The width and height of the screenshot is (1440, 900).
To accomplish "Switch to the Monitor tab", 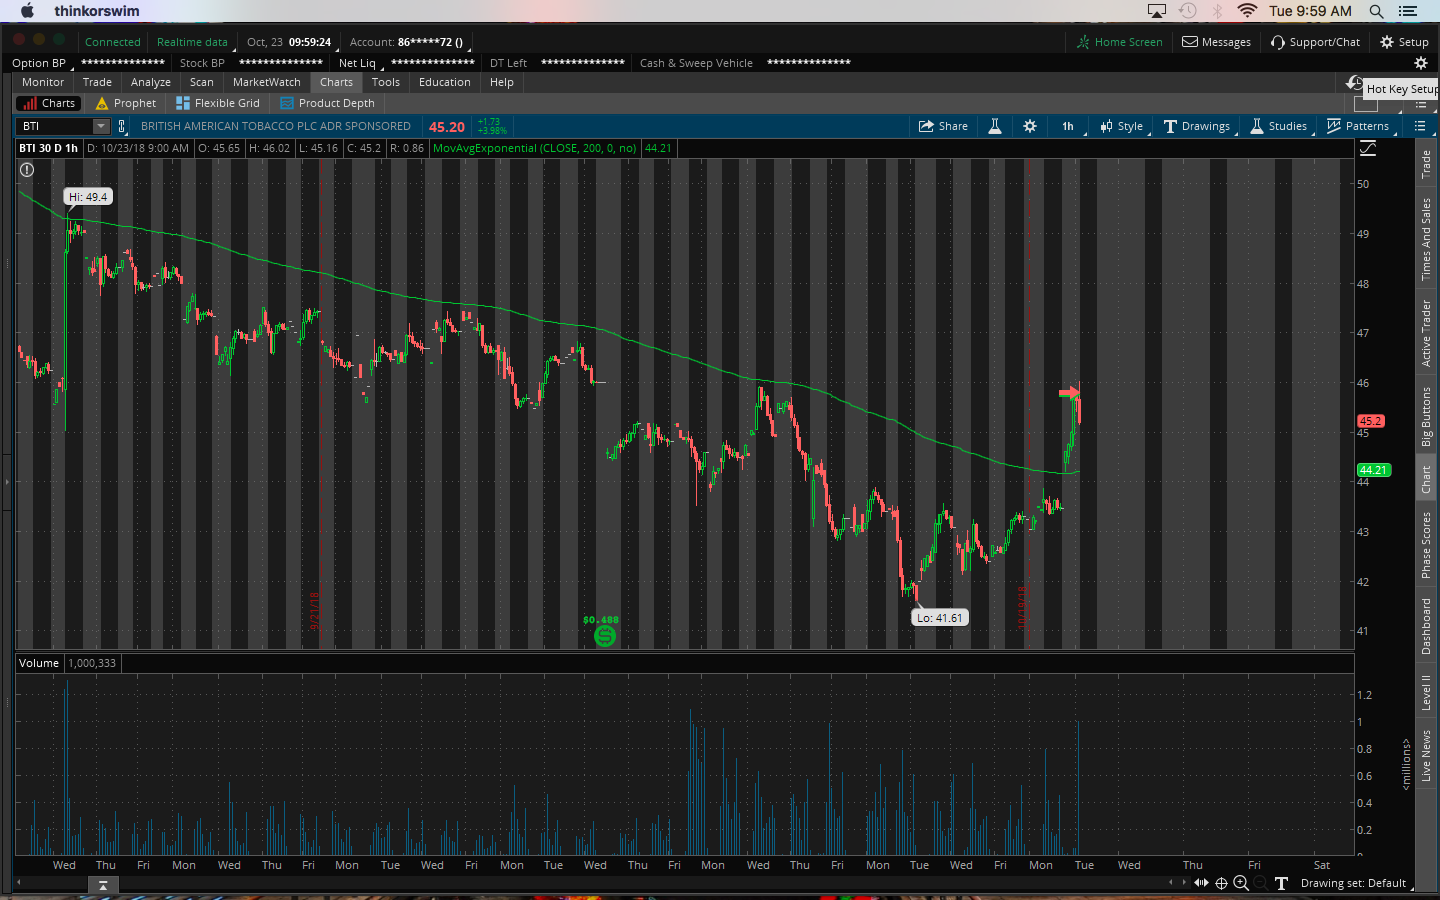I will (43, 82).
